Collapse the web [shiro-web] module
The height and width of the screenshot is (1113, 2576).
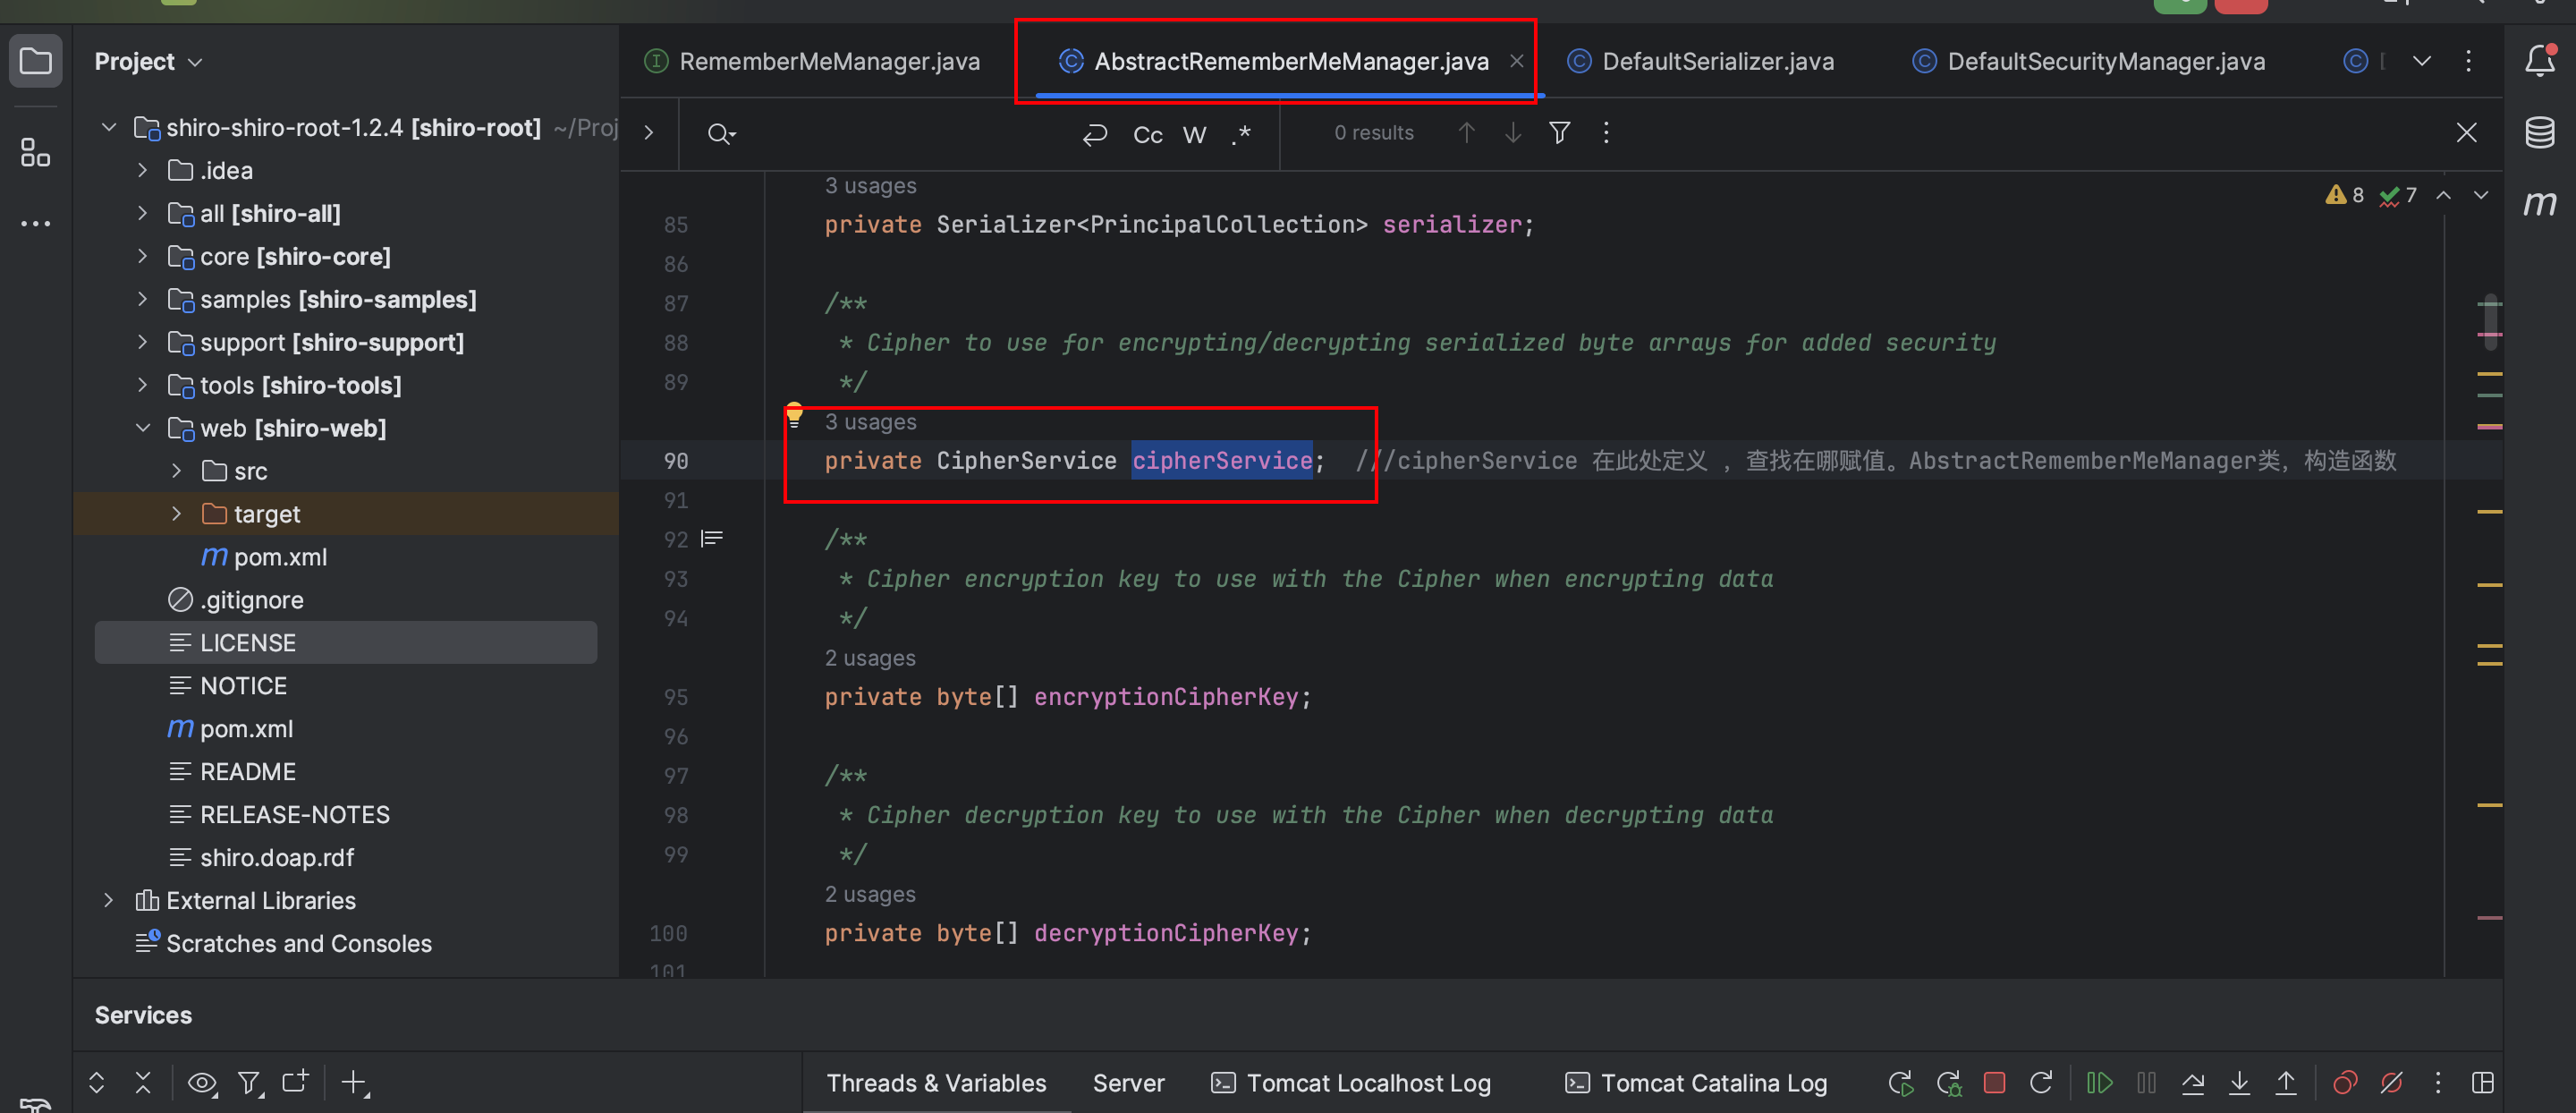pos(143,429)
